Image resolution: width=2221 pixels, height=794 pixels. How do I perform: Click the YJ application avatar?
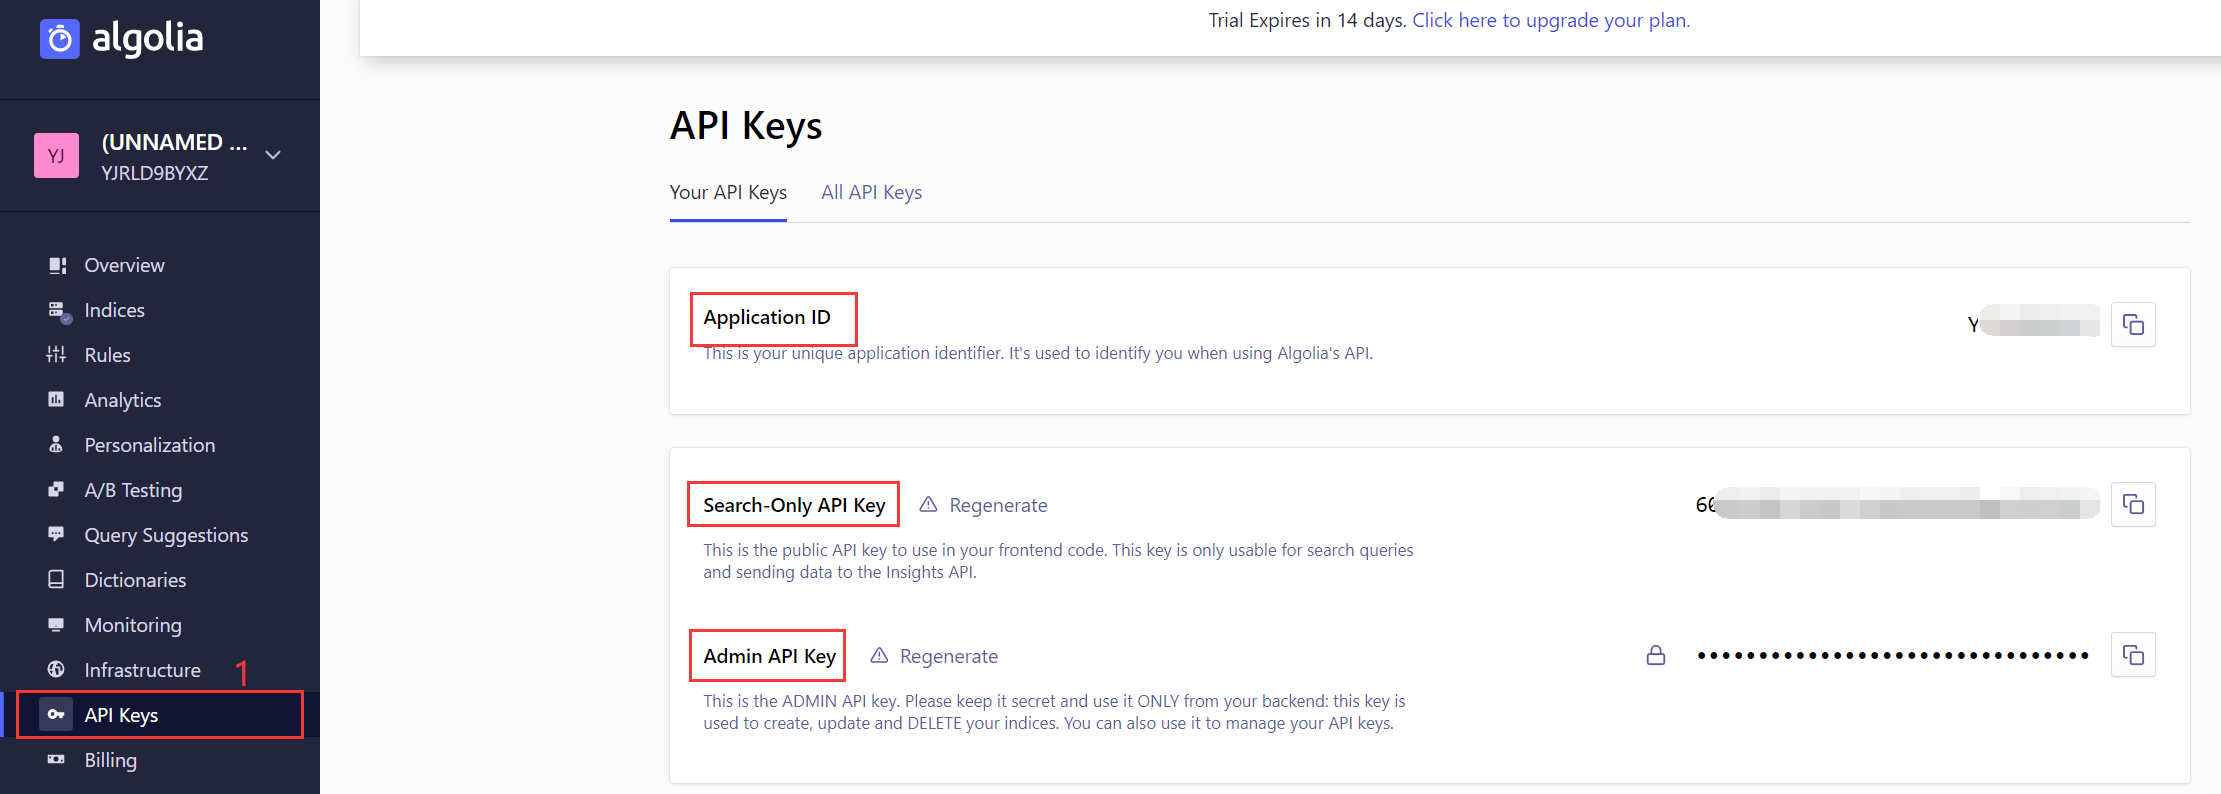coord(56,156)
